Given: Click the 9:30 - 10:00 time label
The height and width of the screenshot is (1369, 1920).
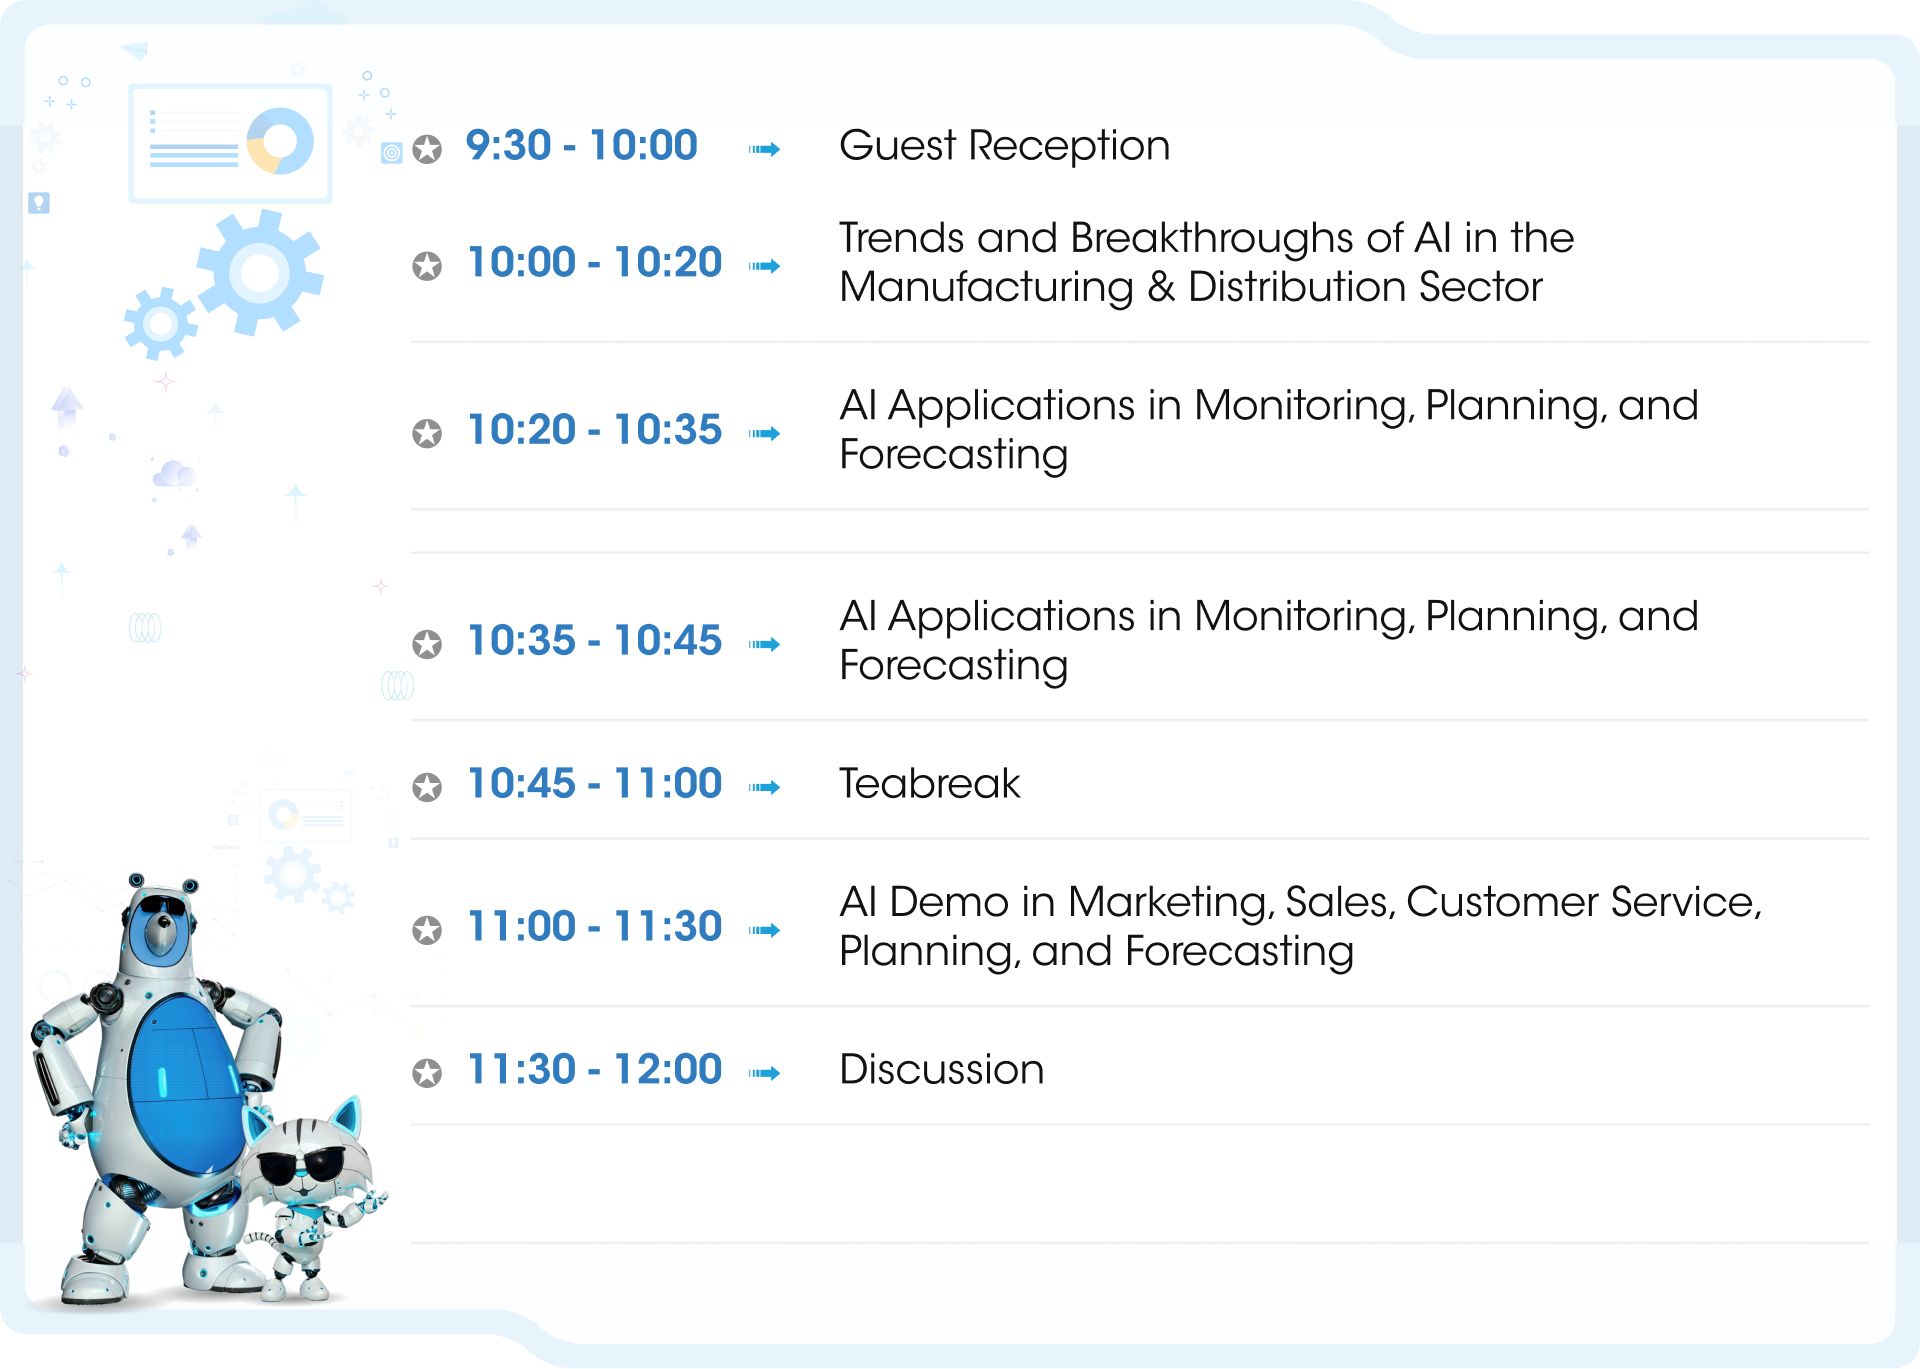Looking at the screenshot, I should [581, 146].
